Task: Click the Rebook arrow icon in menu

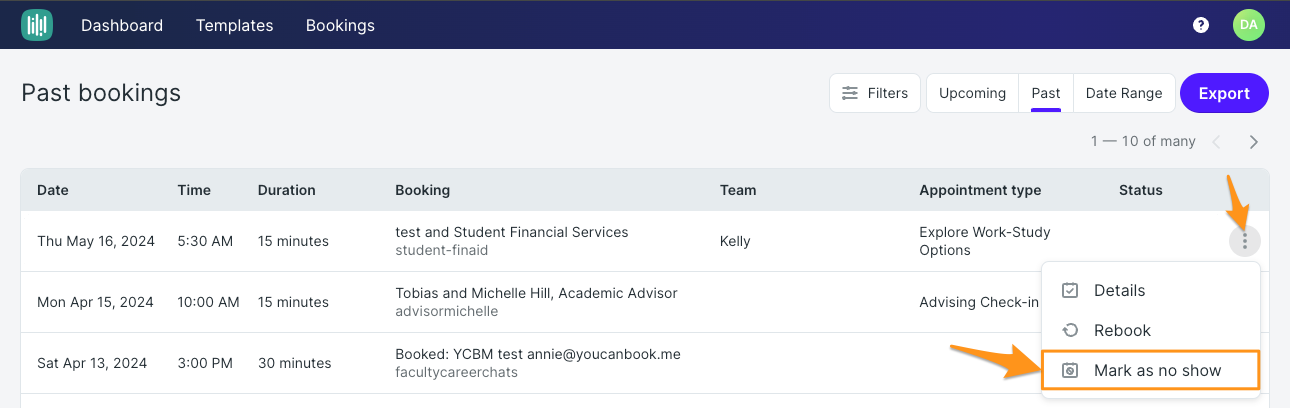Action: click(1070, 330)
